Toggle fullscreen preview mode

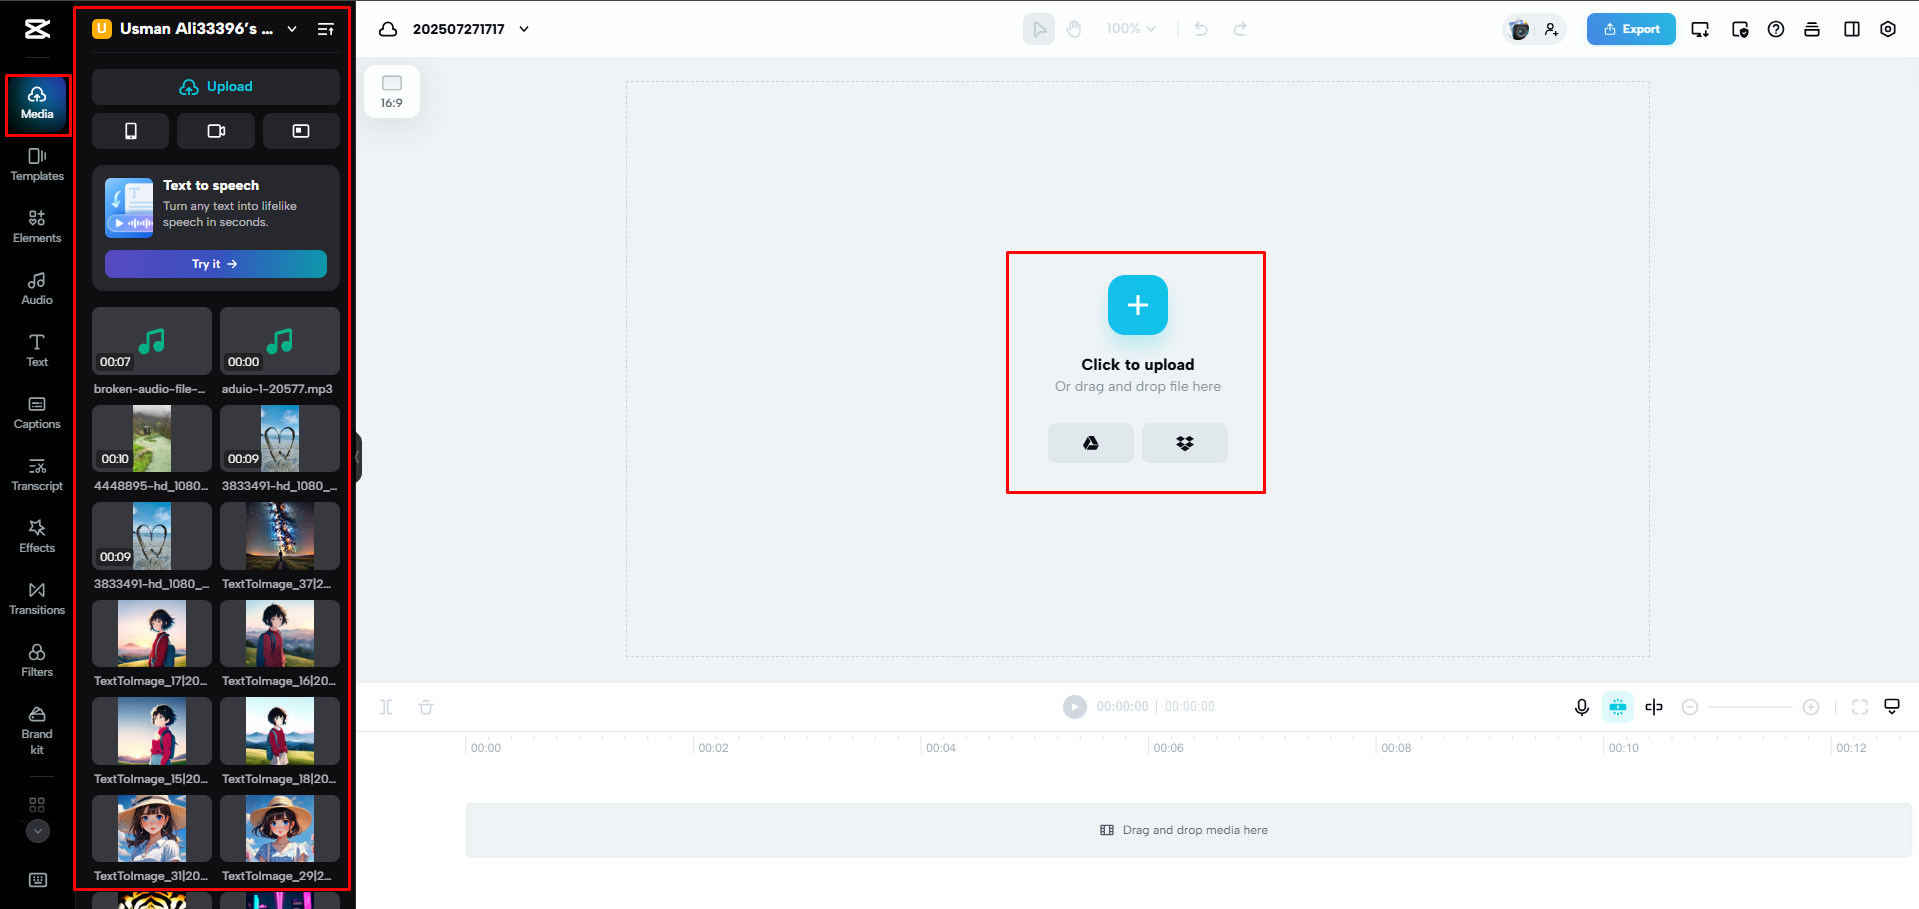pyautogui.click(x=1860, y=707)
